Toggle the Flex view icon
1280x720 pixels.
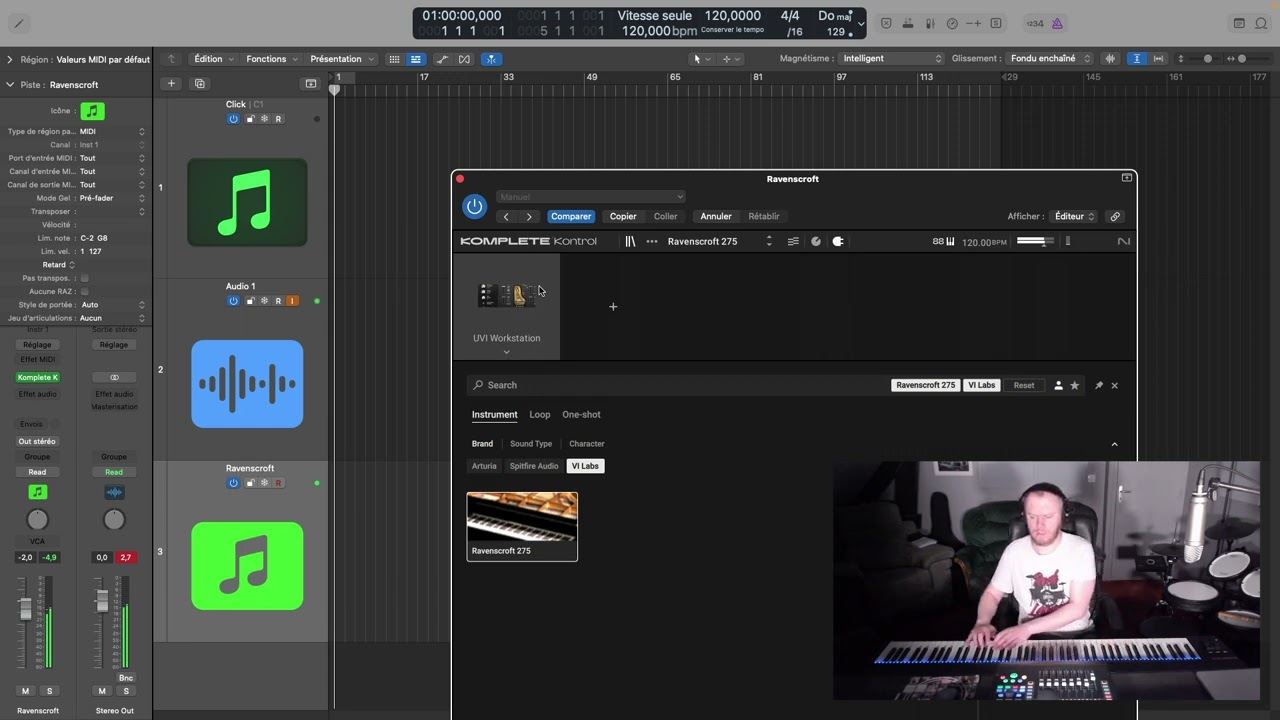tap(465, 59)
